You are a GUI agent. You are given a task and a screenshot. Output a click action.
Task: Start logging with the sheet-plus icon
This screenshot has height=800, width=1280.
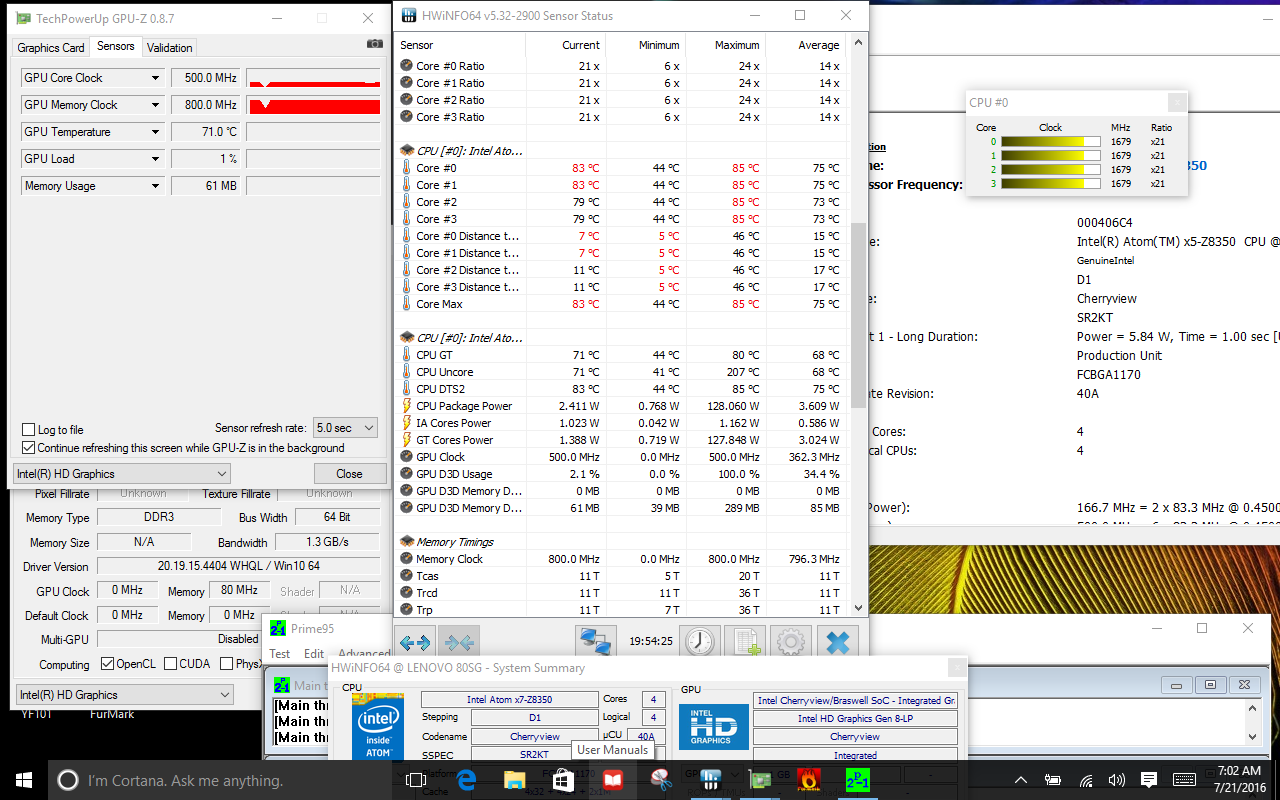[x=744, y=643]
